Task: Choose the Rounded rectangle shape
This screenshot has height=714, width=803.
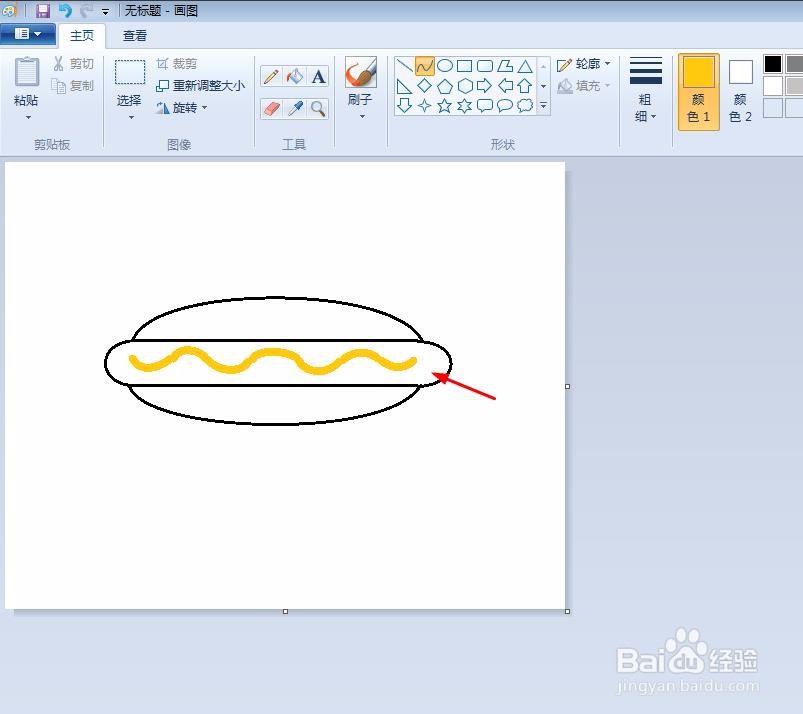Action: 484,66
